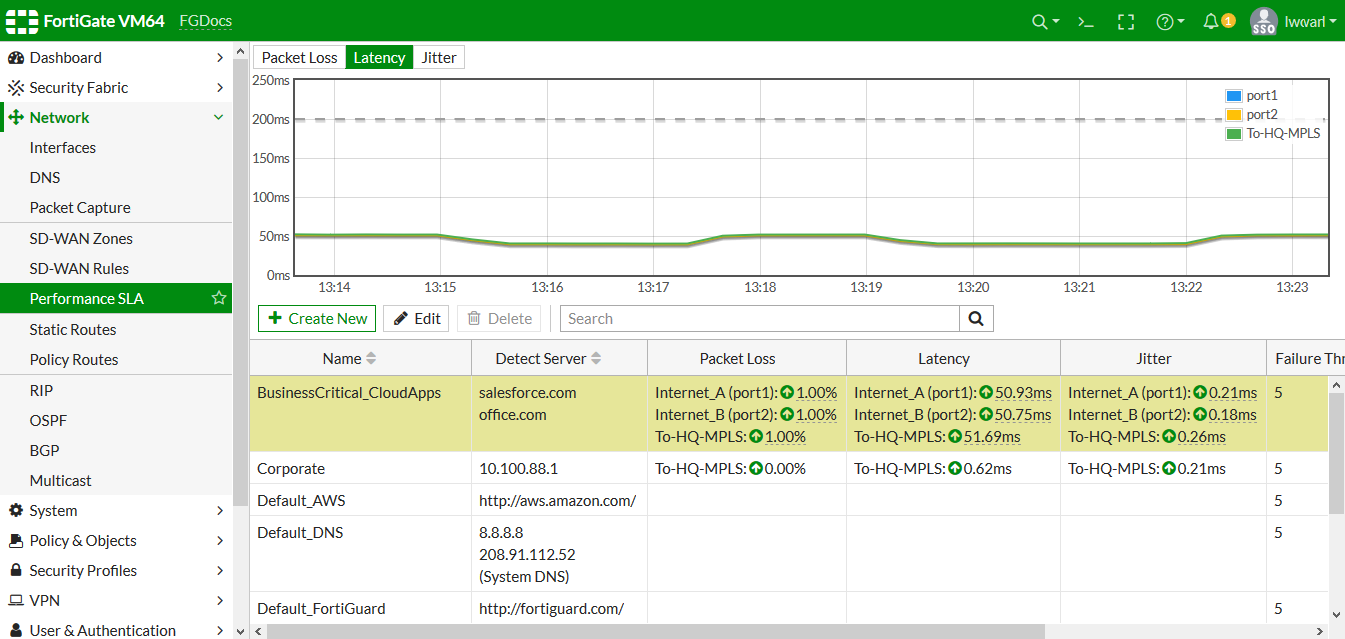Open the notifications bell
The image size is (1345, 639).
point(1213,20)
